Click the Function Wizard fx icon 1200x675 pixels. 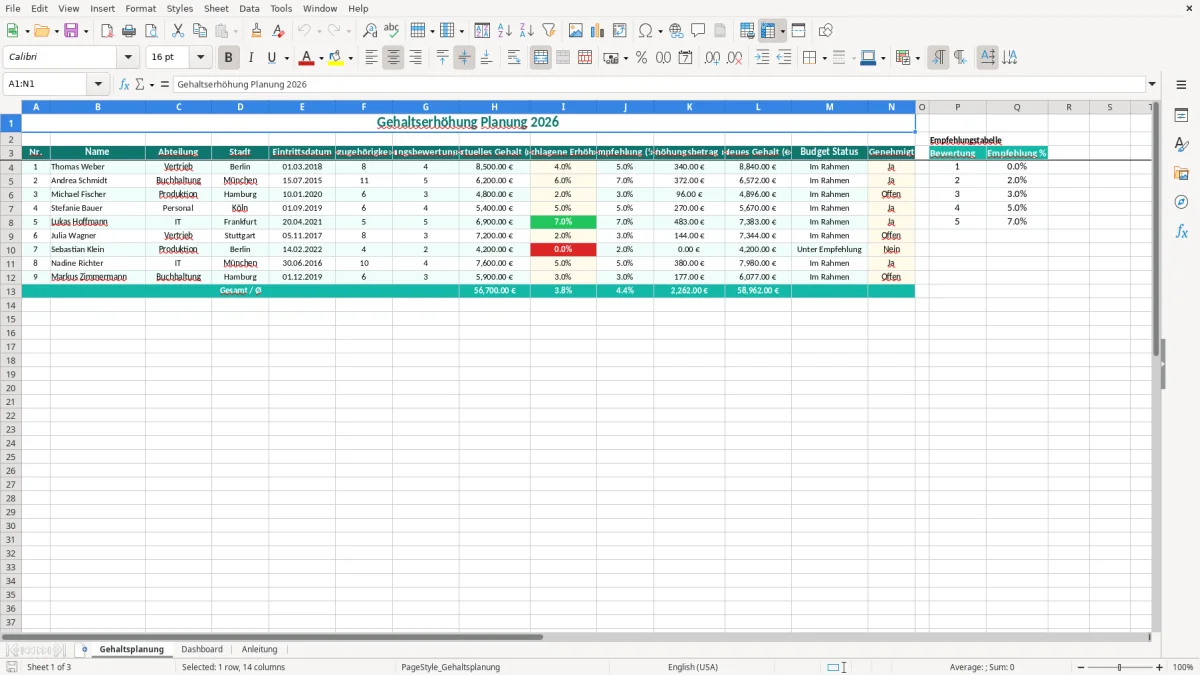124,84
